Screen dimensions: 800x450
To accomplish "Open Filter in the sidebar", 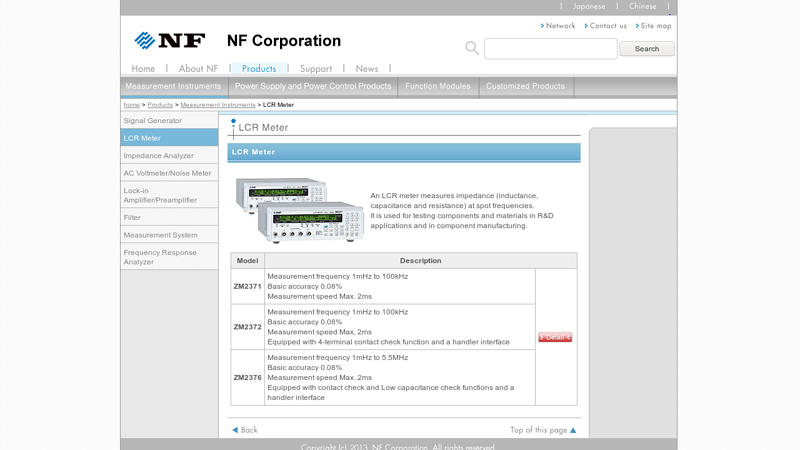I will [x=169, y=217].
